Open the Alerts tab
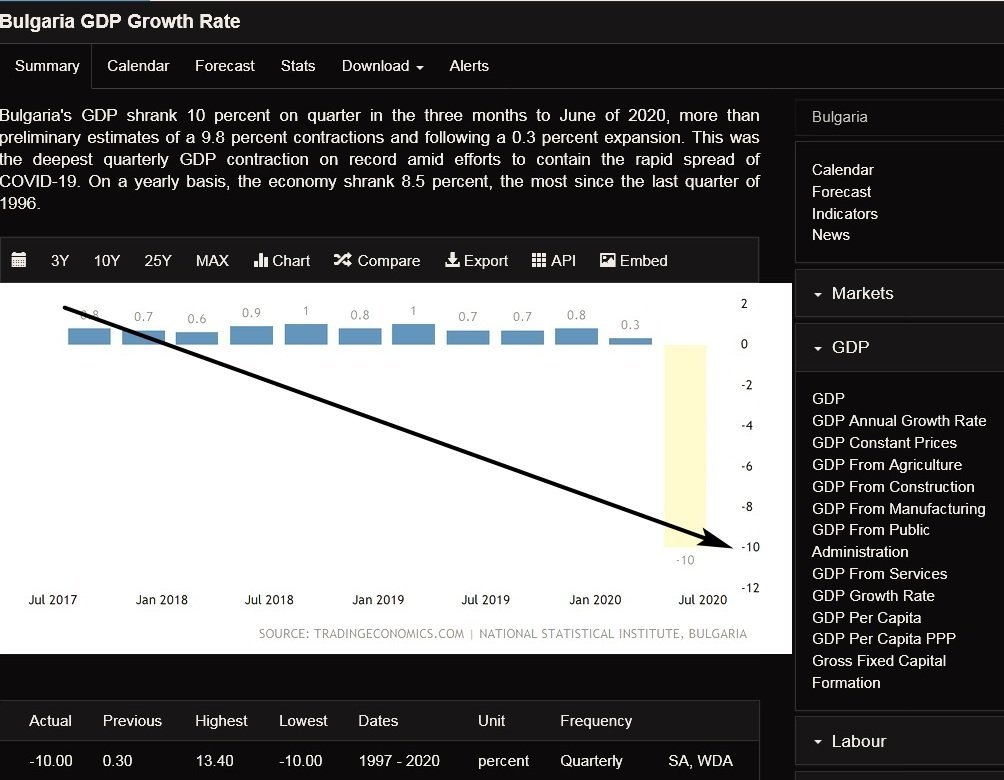 [469, 66]
